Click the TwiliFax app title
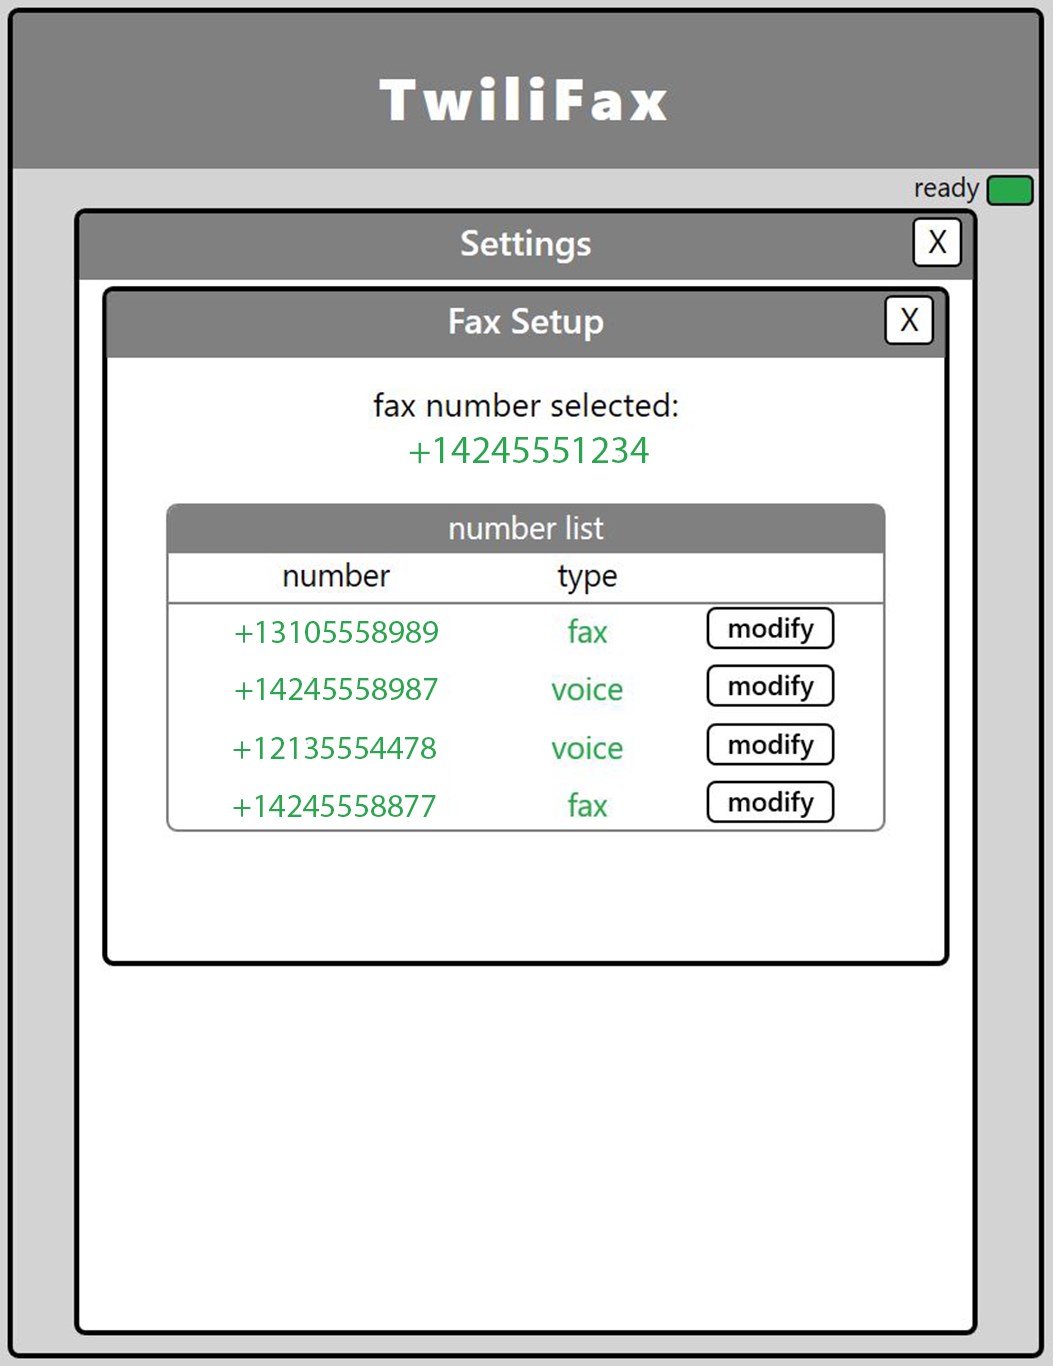 tap(524, 100)
